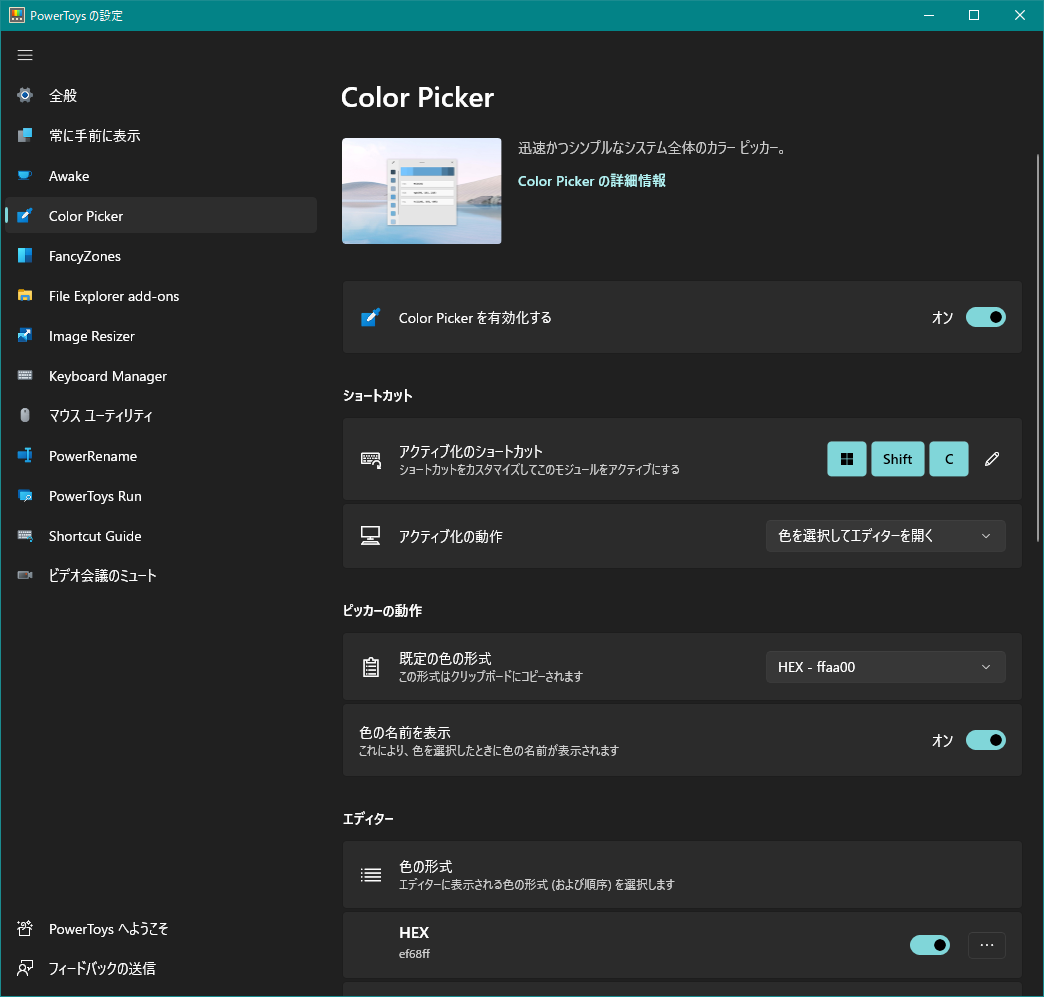Open the PowerToys Run settings page
The image size is (1044, 997).
(160, 496)
